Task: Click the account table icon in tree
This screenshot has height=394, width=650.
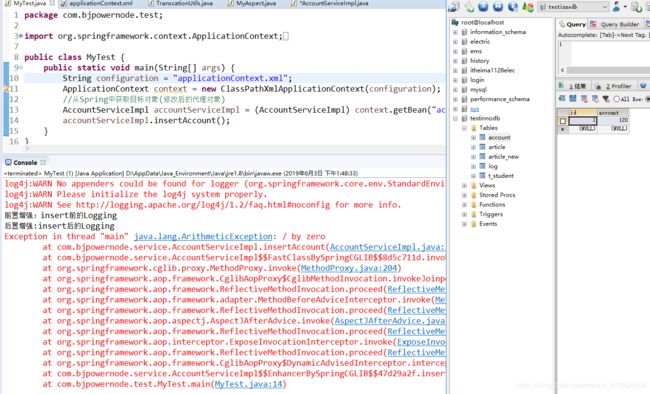Action: 483,137
